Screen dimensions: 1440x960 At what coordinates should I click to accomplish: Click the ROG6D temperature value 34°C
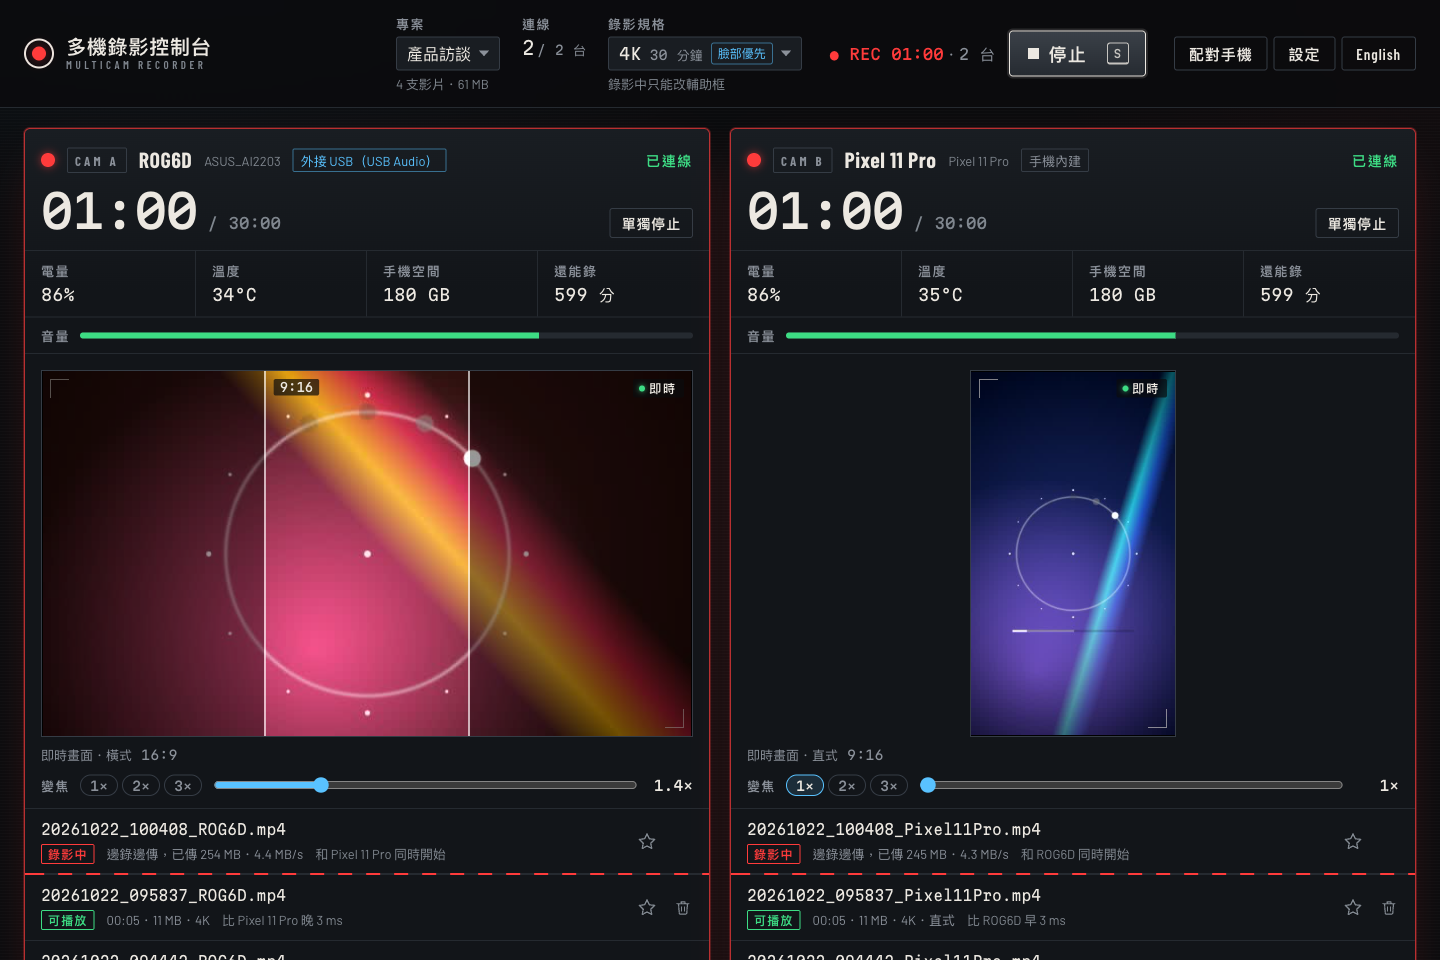tap(234, 295)
